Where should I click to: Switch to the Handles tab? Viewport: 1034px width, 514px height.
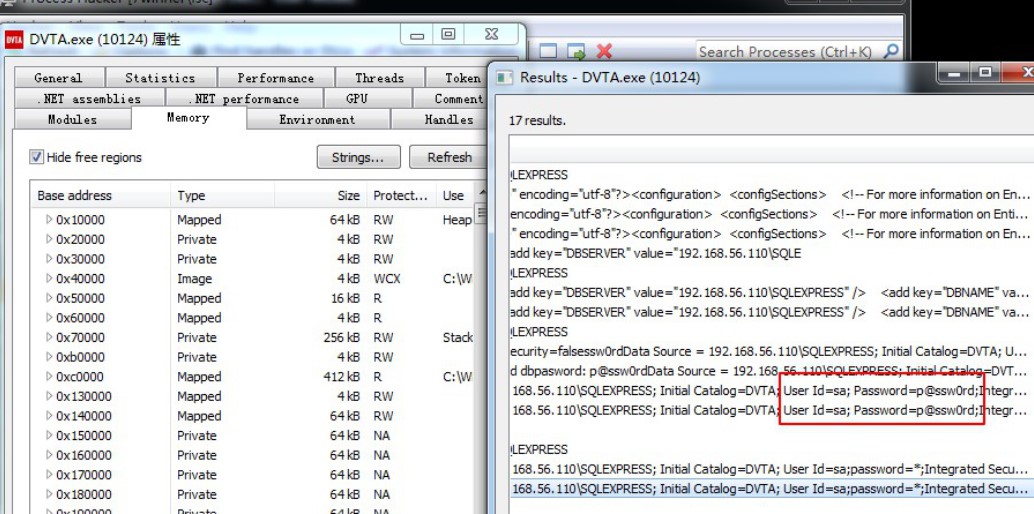pos(441,119)
